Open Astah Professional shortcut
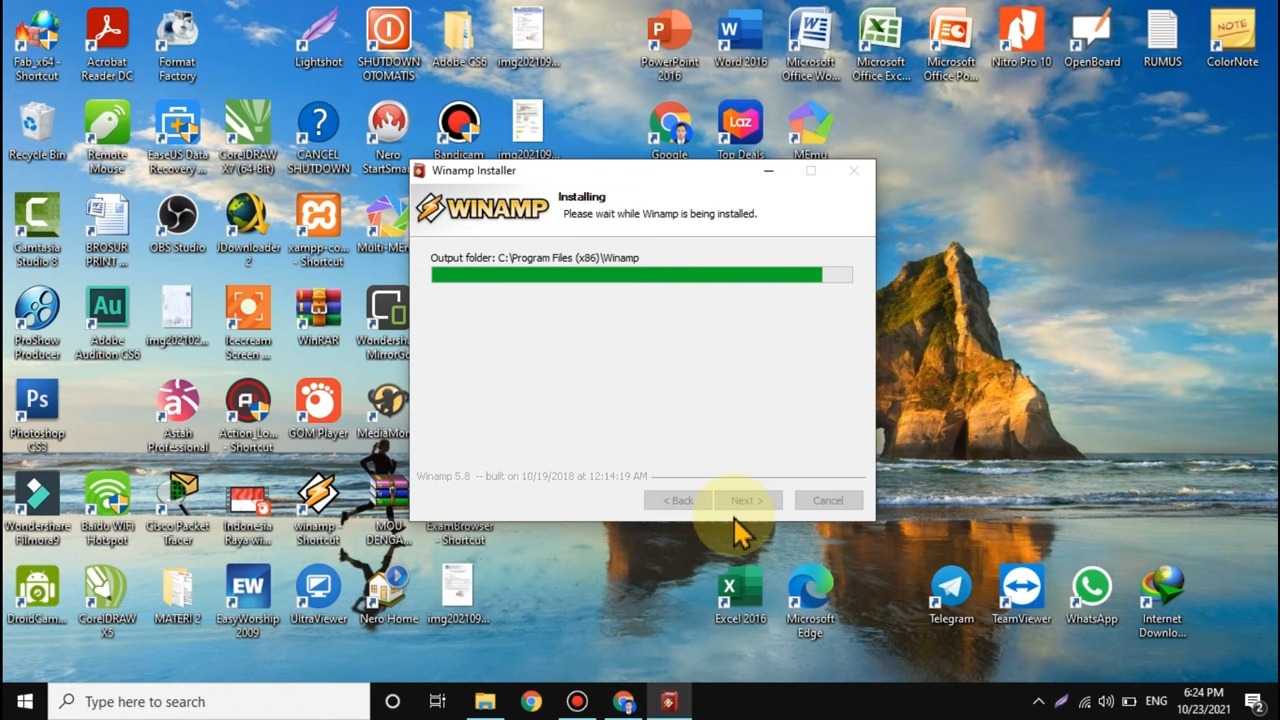The image size is (1280, 720). point(177,417)
